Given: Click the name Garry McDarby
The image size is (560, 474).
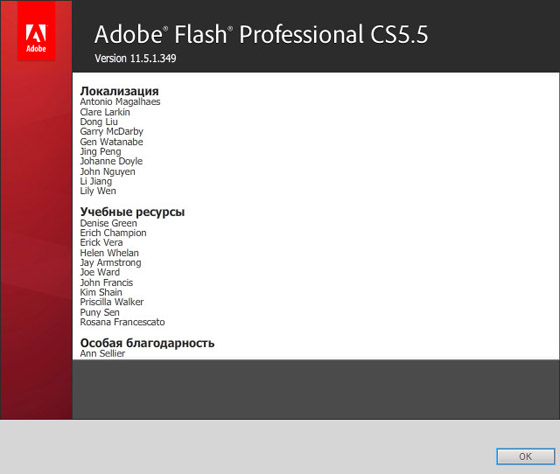Looking at the screenshot, I should [x=111, y=132].
